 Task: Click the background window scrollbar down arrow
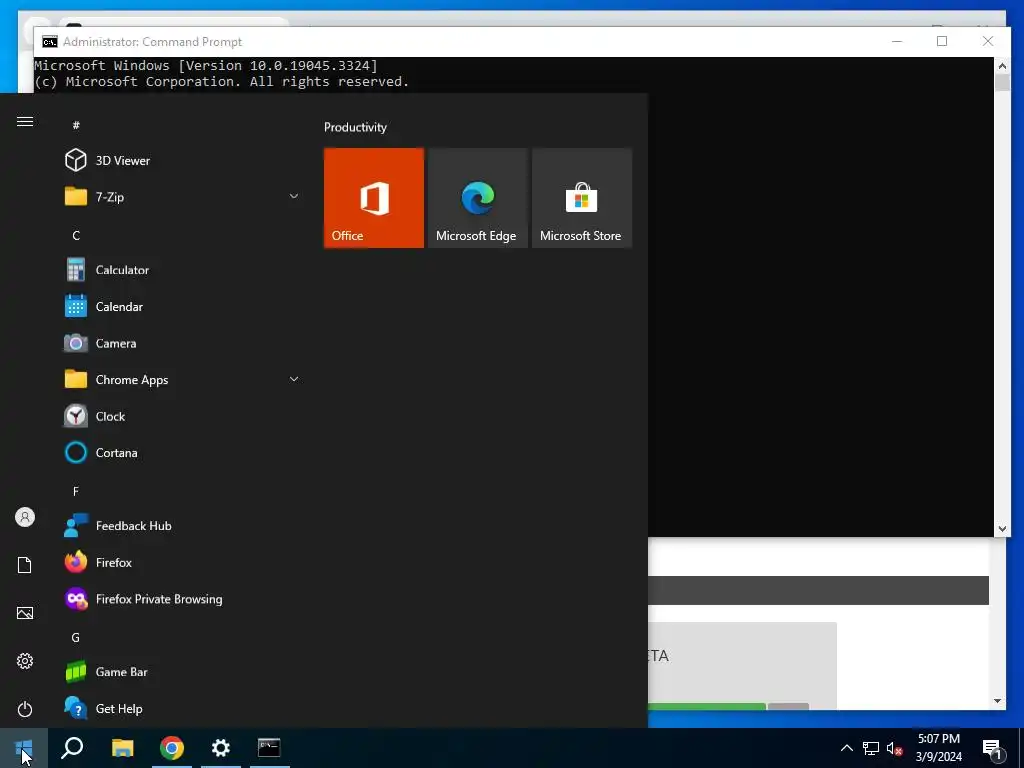997,701
